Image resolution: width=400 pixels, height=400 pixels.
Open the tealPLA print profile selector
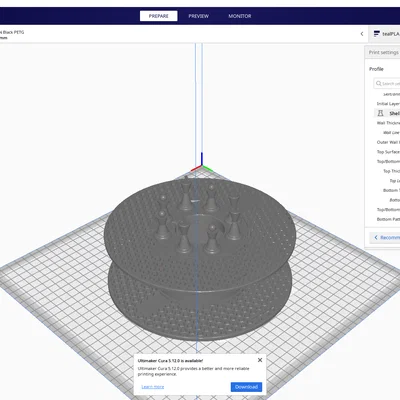(385, 34)
